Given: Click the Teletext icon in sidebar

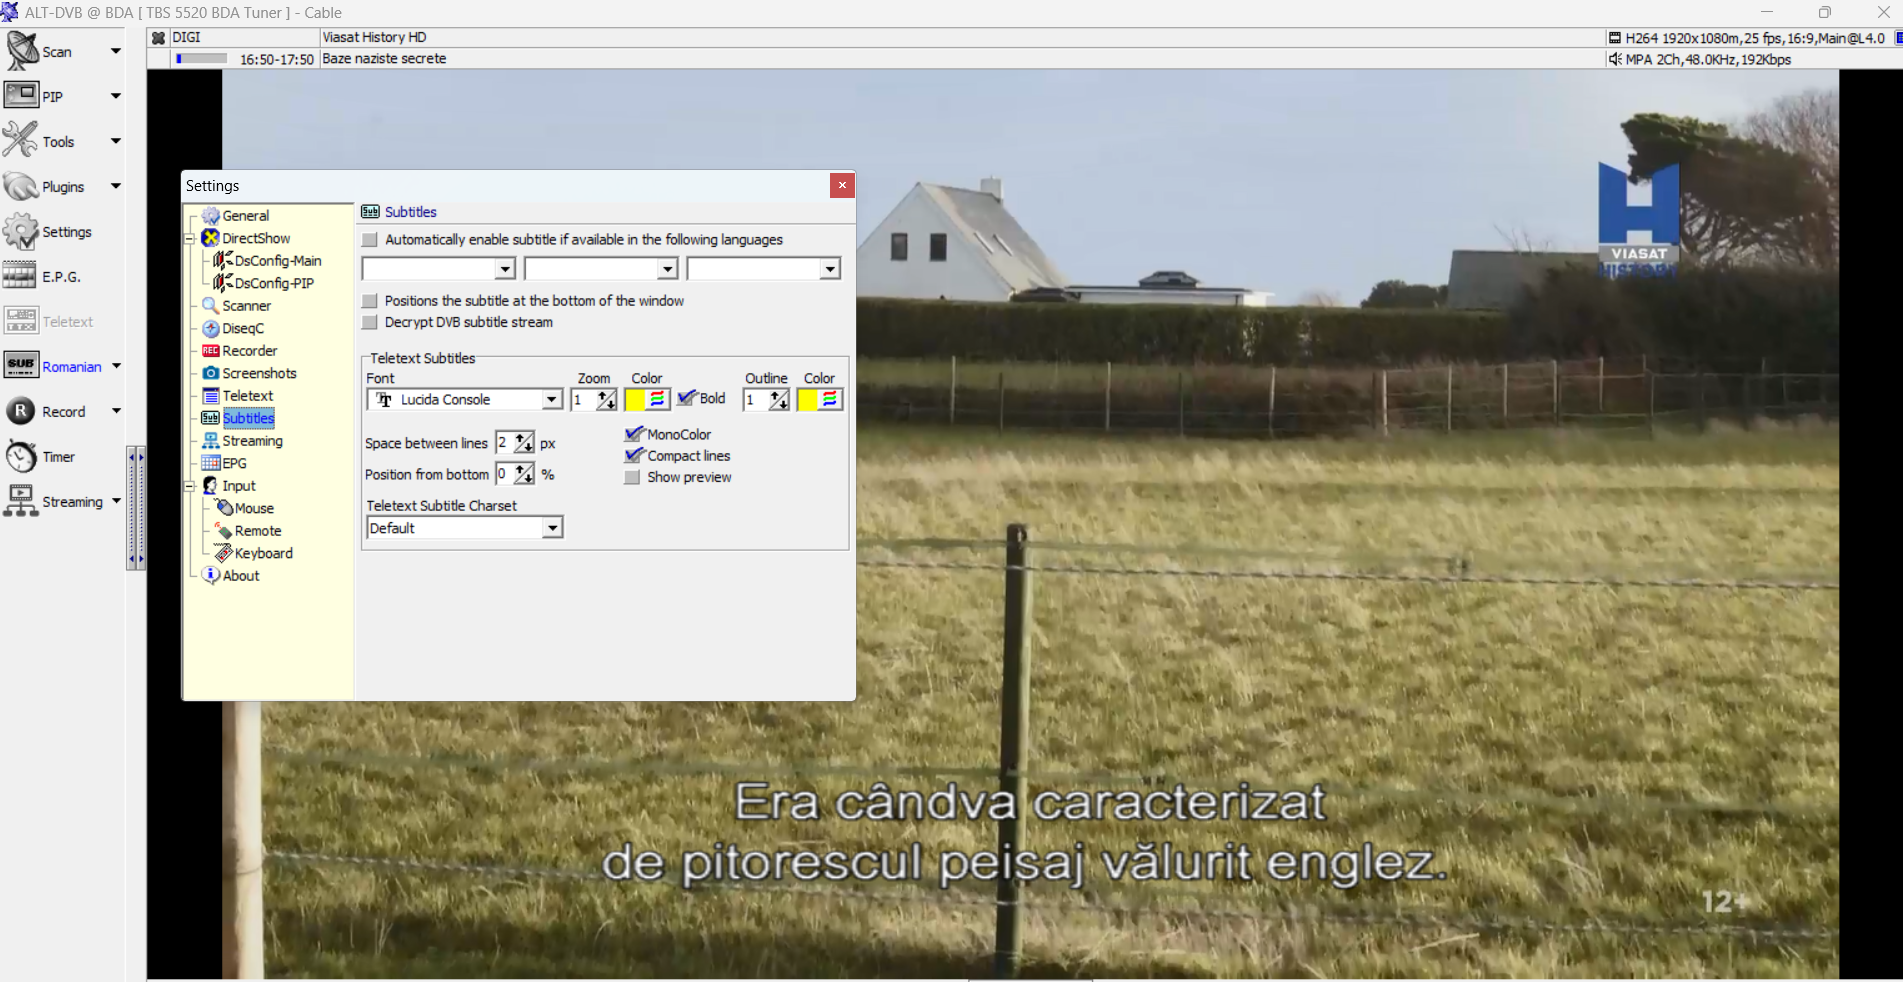Looking at the screenshot, I should coord(21,321).
